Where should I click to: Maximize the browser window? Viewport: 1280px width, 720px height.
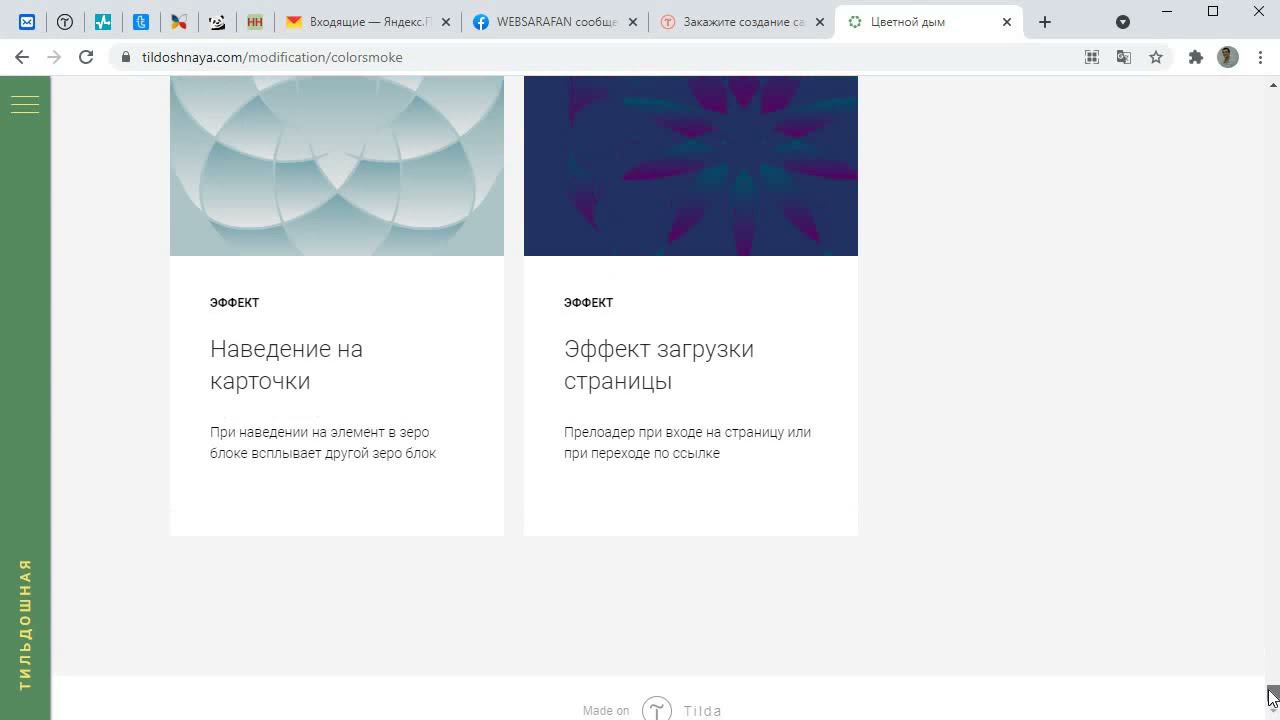coord(1213,11)
